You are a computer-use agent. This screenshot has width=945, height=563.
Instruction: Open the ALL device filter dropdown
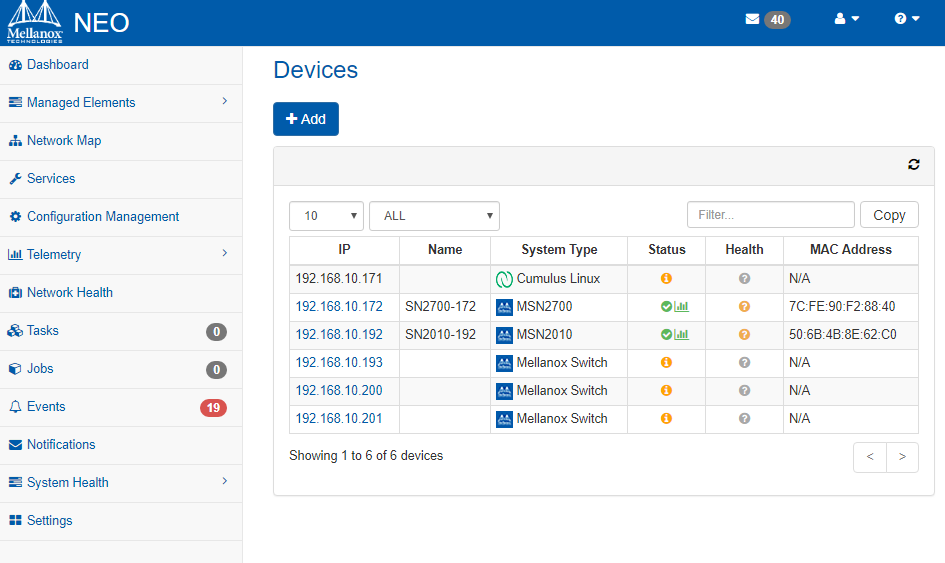pyautogui.click(x=435, y=216)
